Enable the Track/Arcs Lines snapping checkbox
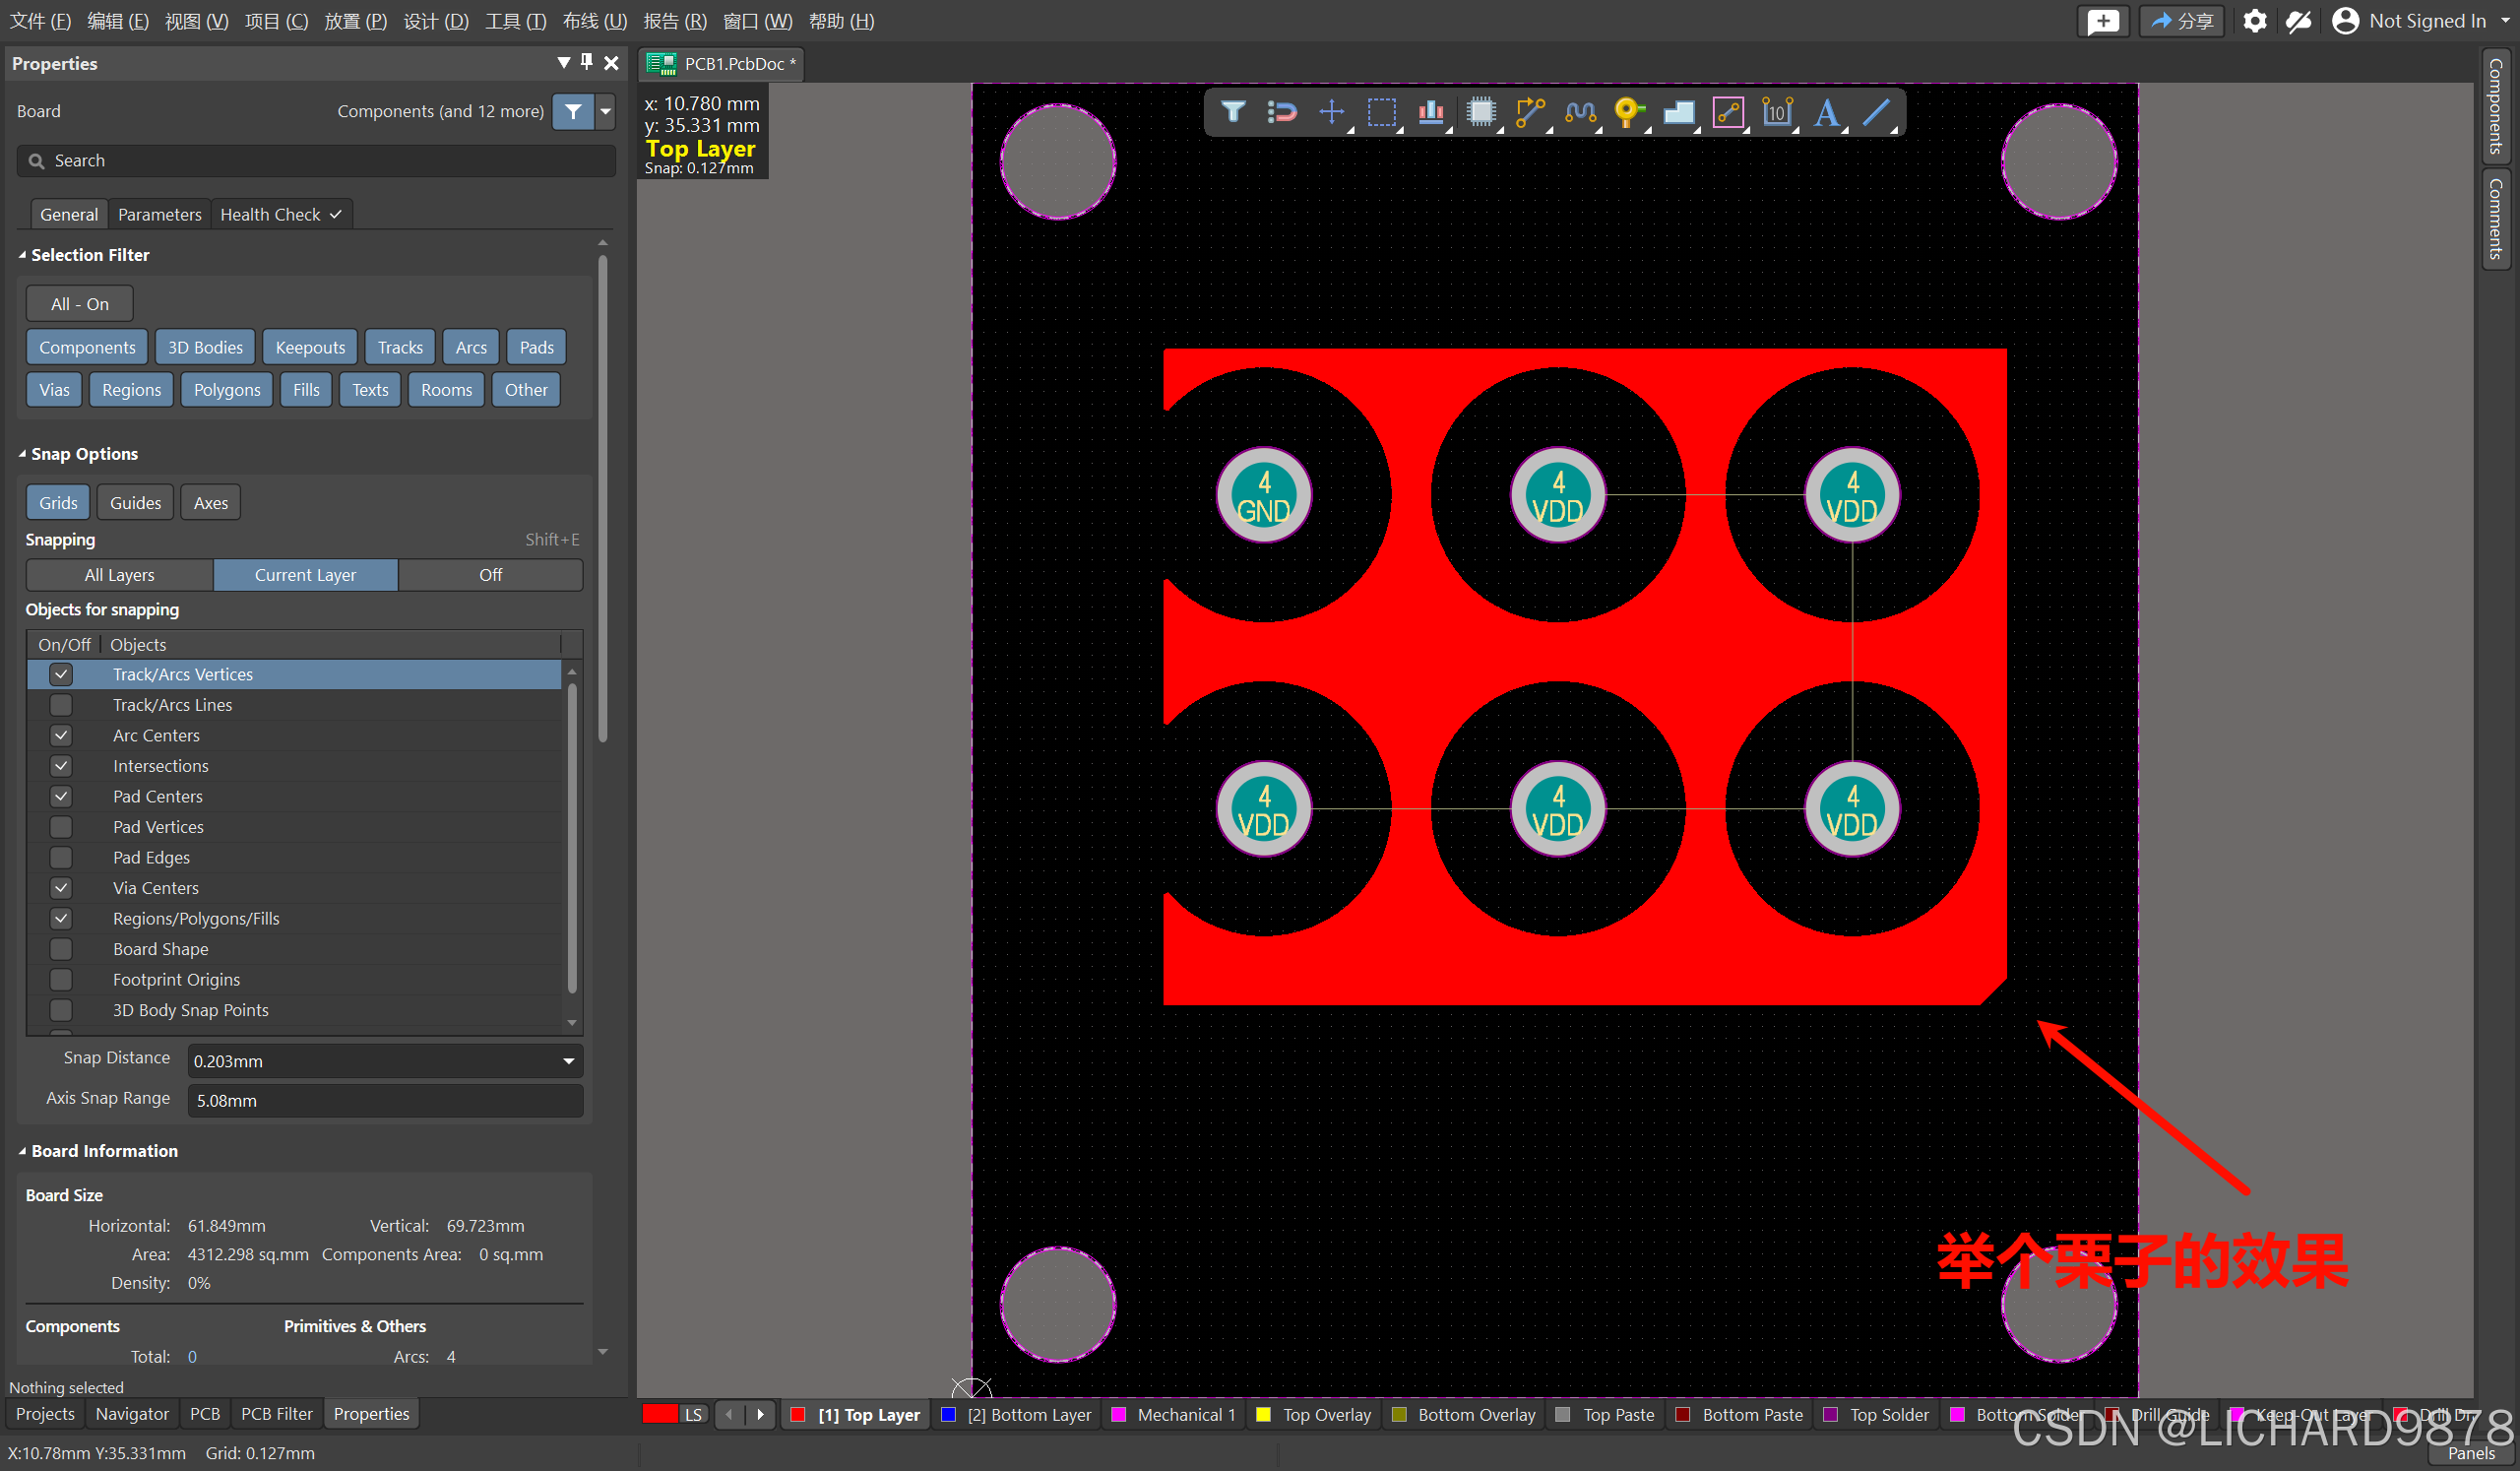Image resolution: width=2520 pixels, height=1471 pixels. click(x=61, y=705)
